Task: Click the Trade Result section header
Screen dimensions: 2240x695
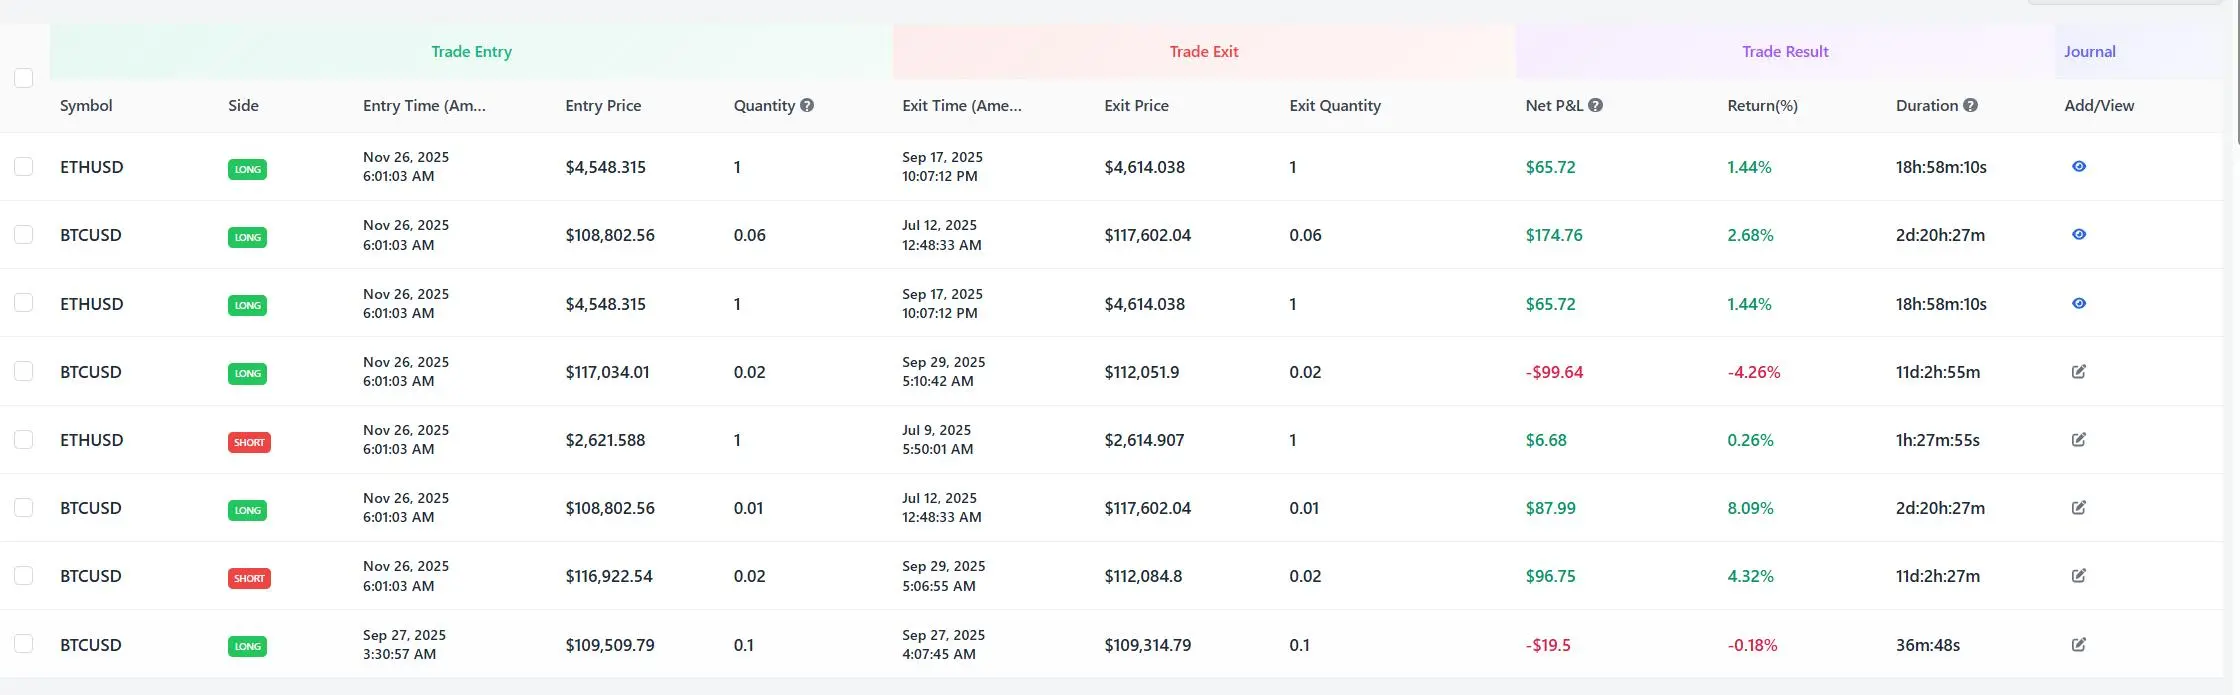Action: click(1784, 51)
